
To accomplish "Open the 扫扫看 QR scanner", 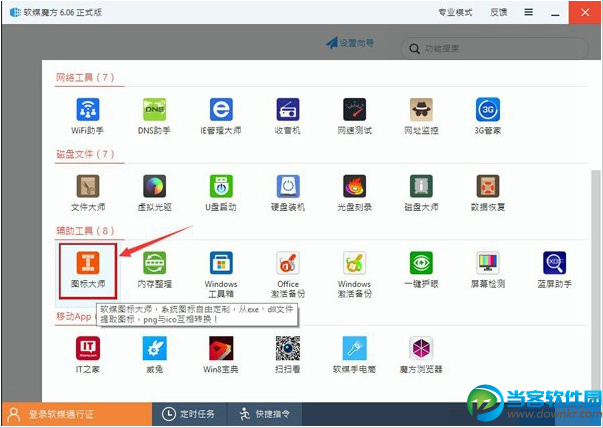I will click(288, 355).
